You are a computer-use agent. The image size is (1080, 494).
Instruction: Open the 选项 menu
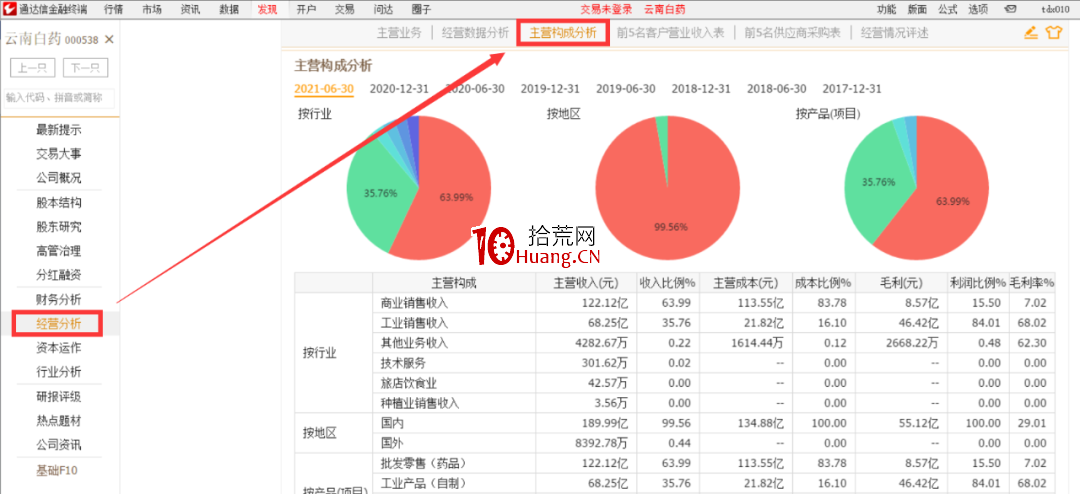click(978, 10)
